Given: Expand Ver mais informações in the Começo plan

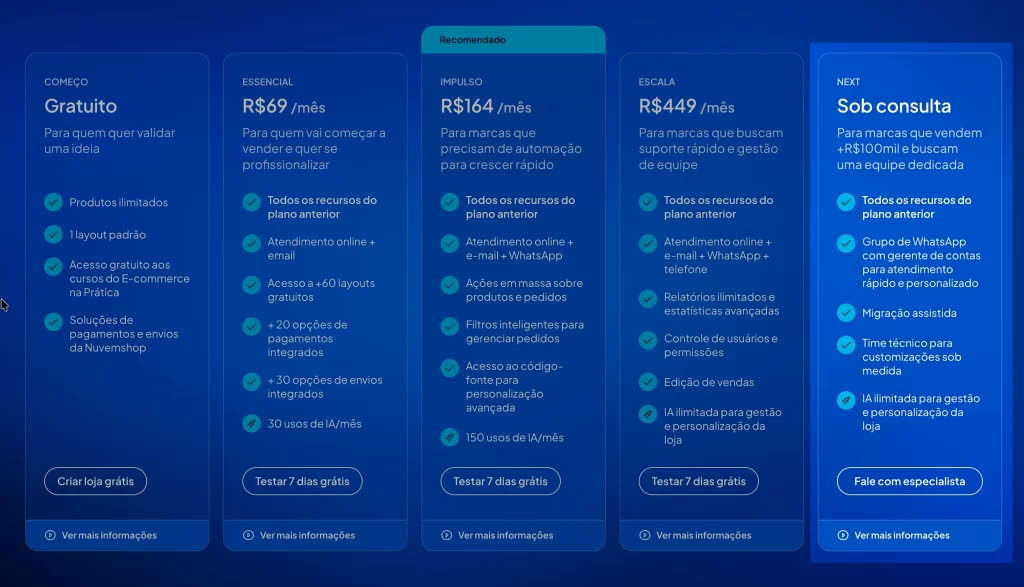Looking at the screenshot, I should tap(100, 535).
